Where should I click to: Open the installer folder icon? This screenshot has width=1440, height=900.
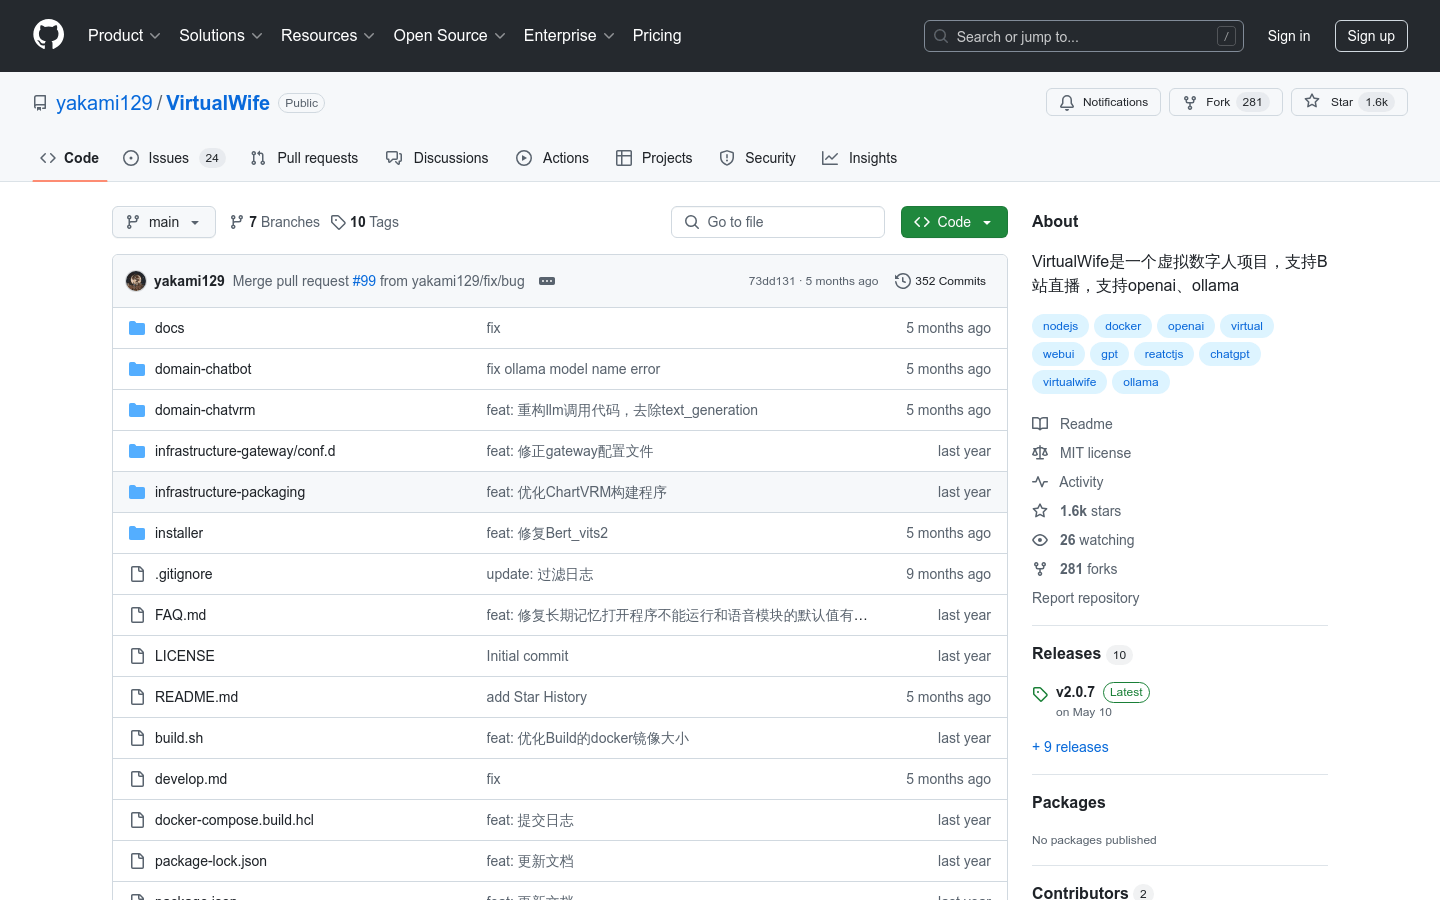[x=137, y=533]
